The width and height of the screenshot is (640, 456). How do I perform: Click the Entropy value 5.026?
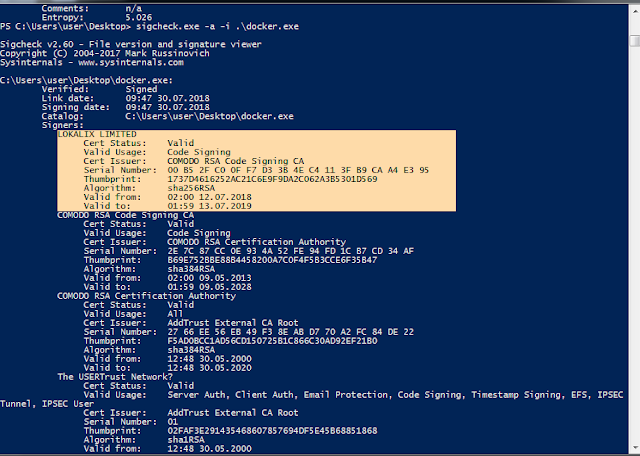pos(139,18)
